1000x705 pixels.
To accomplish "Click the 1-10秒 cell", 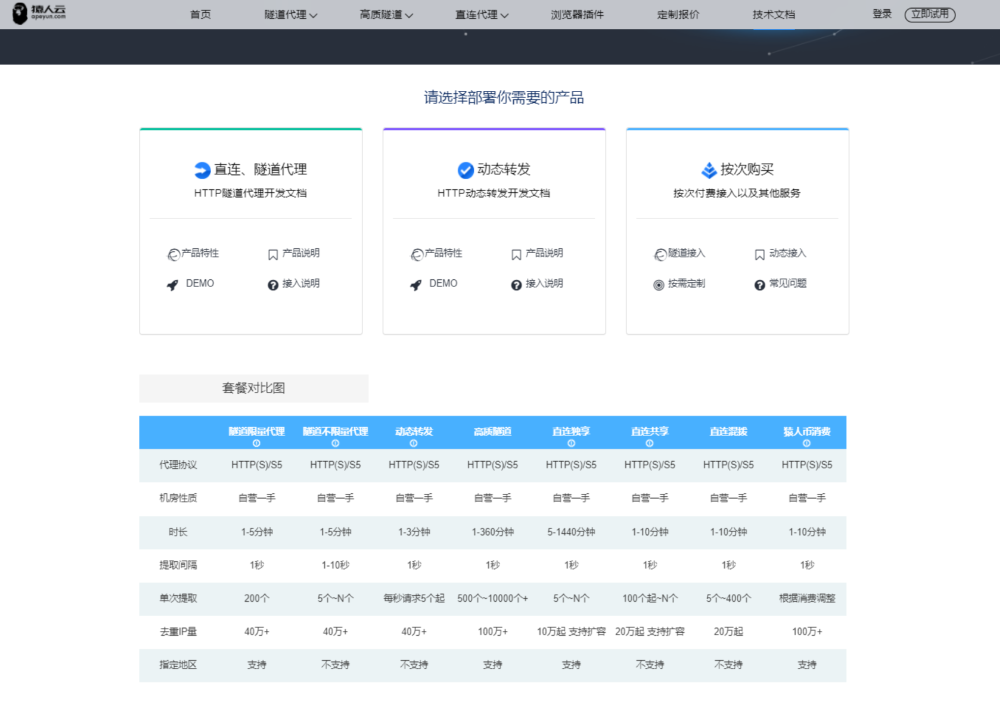I will pyautogui.click(x=335, y=565).
